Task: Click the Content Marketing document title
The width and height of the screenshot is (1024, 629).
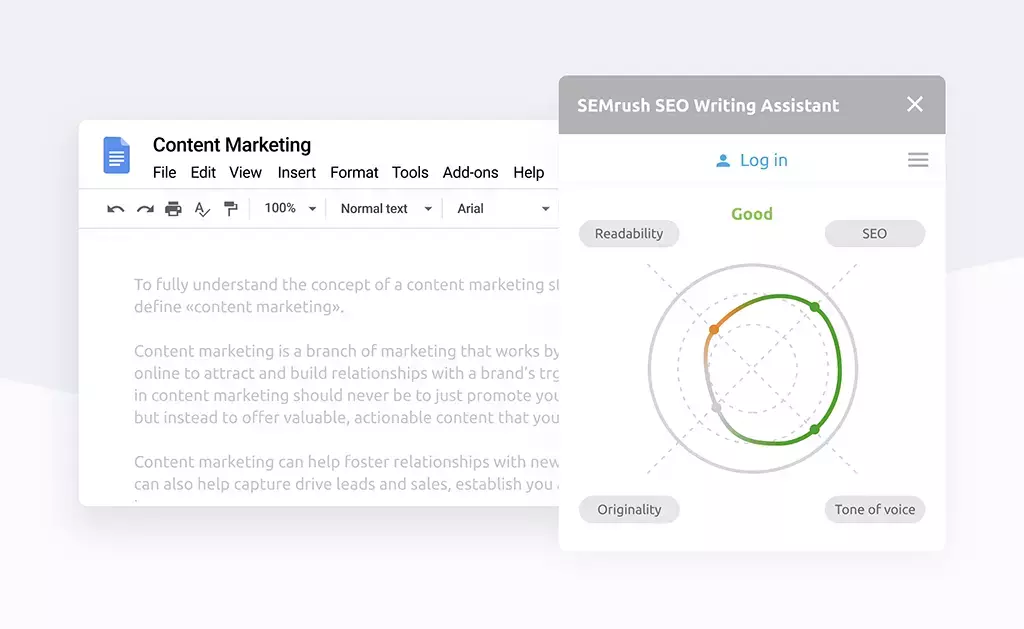Action: (x=232, y=145)
